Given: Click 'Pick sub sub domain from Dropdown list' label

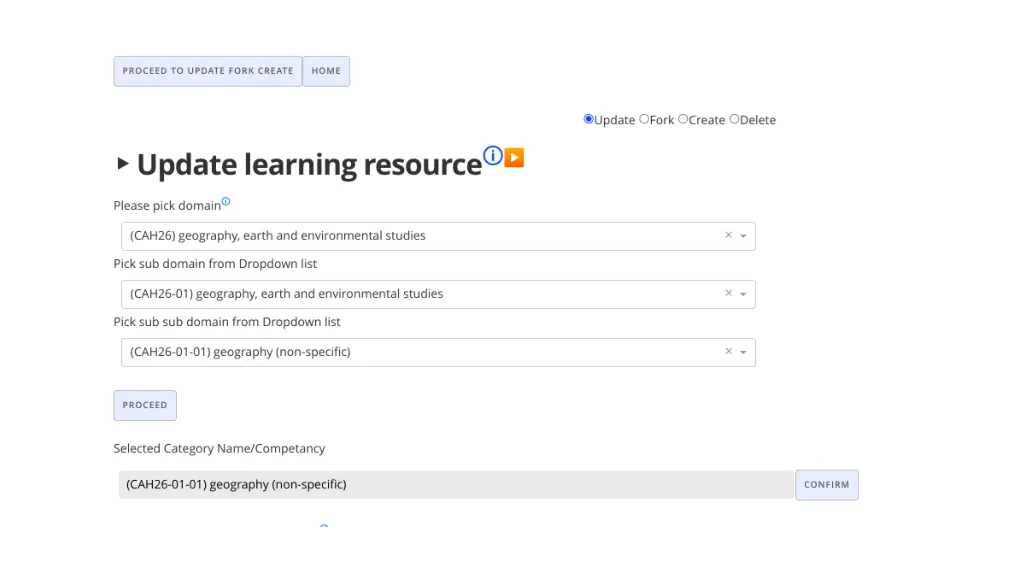Looking at the screenshot, I should tap(227, 322).
